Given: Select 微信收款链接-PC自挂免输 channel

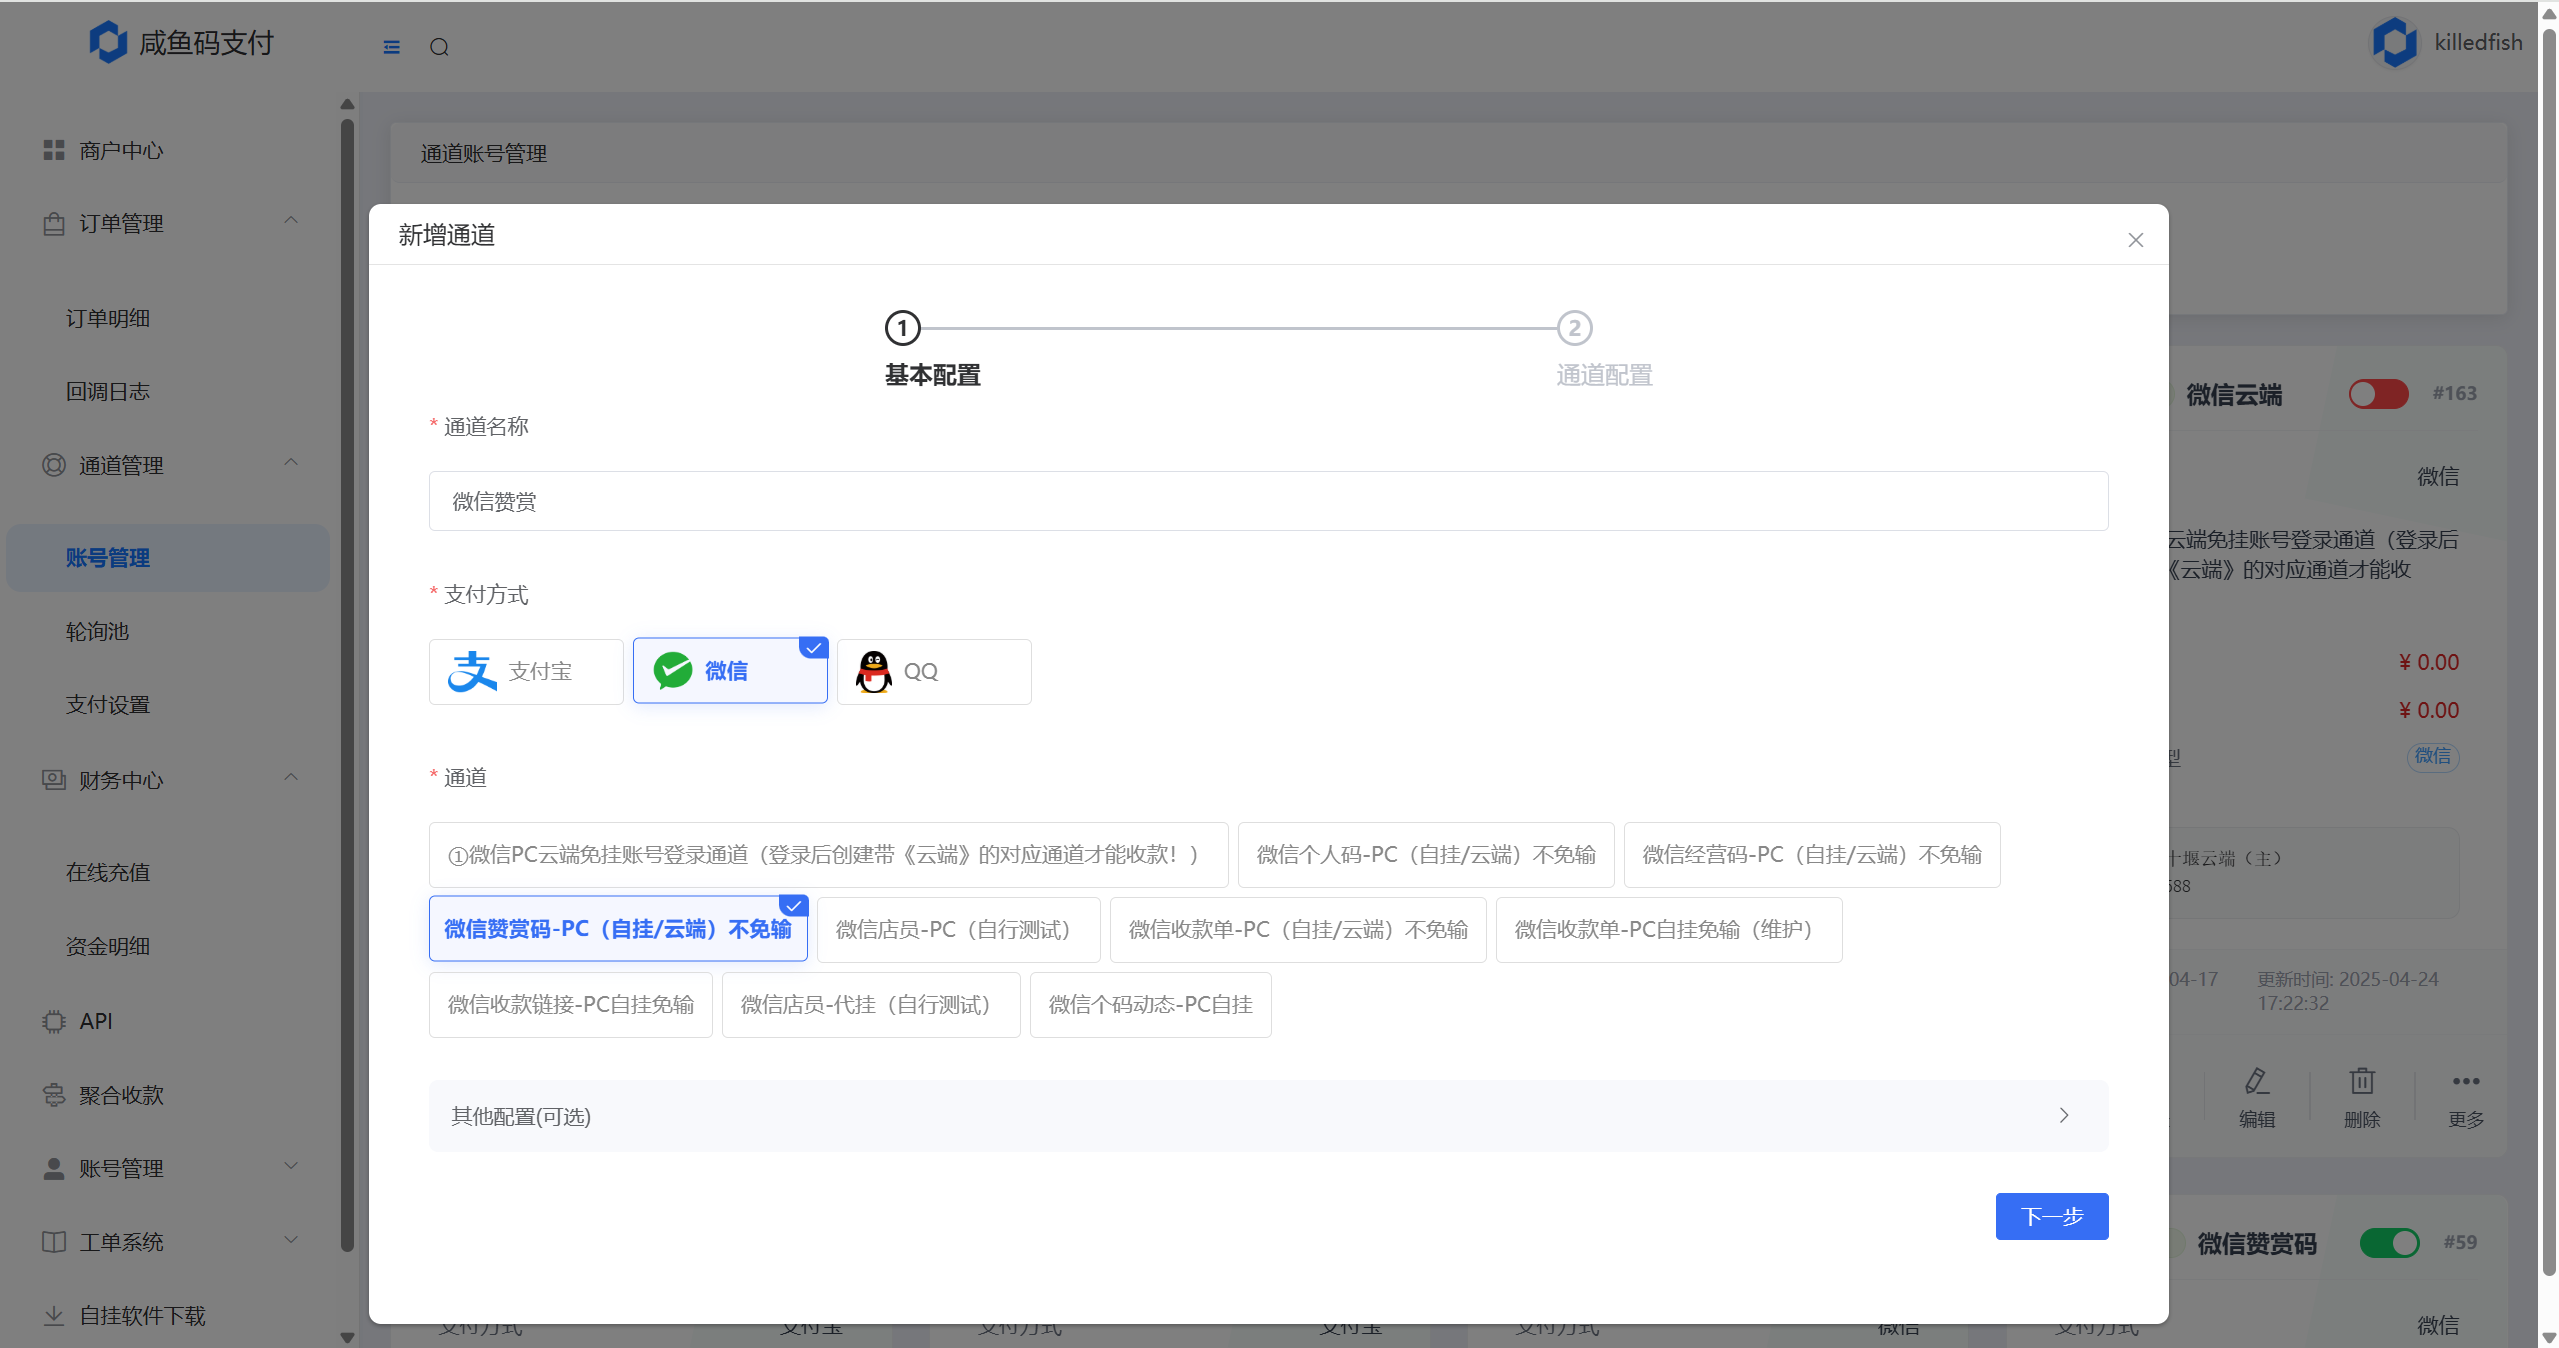Looking at the screenshot, I should point(571,1005).
